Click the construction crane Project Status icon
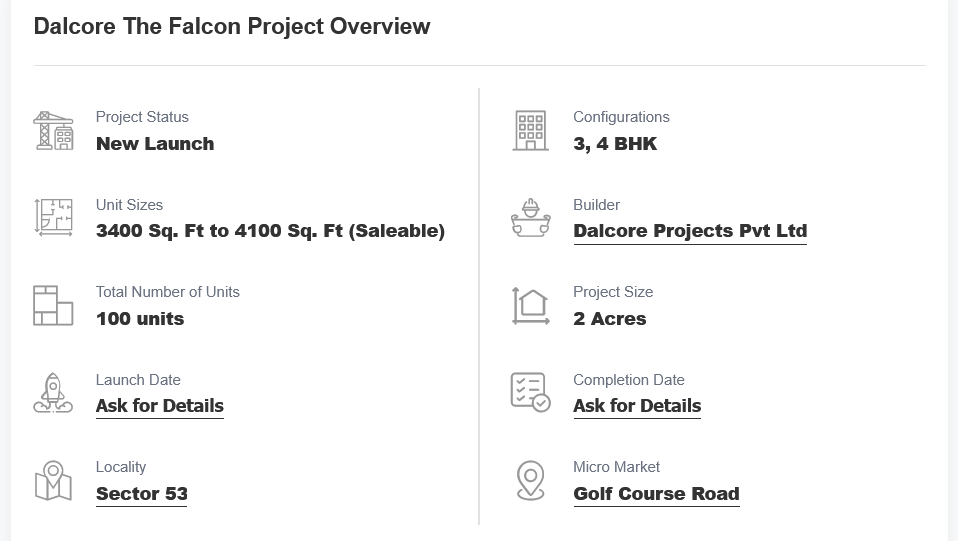 (53, 131)
